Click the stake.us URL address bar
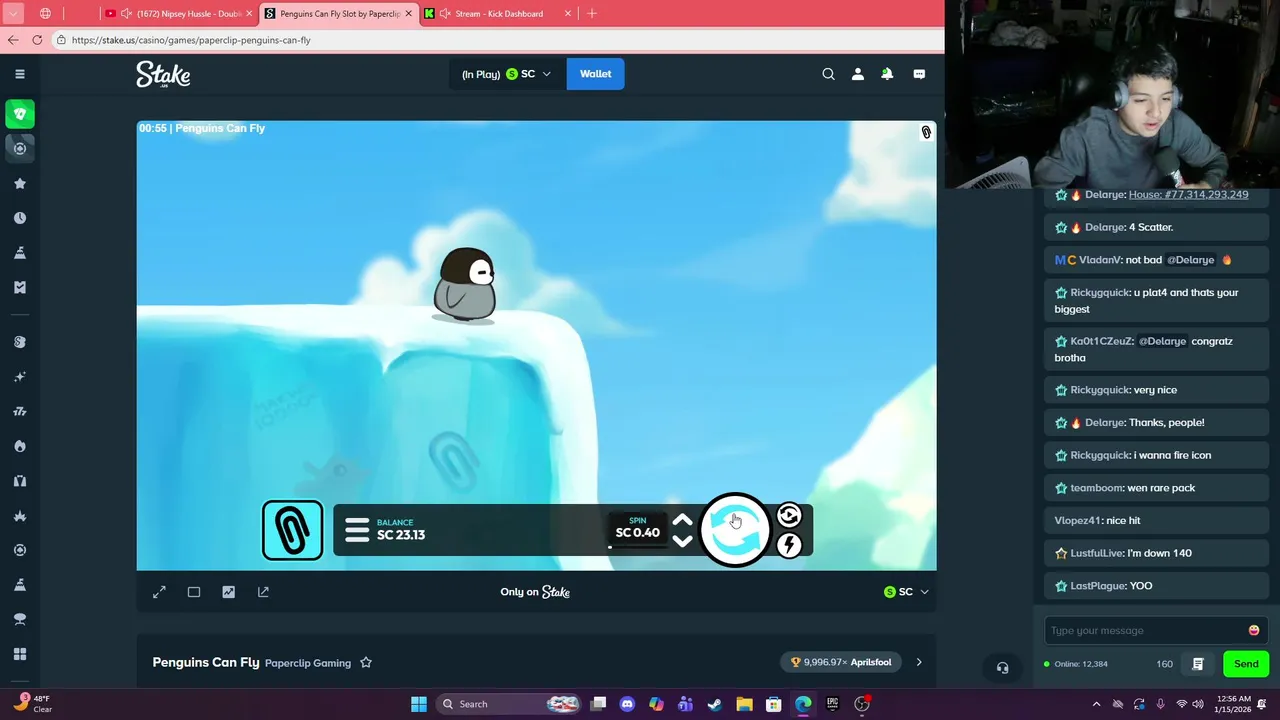This screenshot has height=720, width=1280. 495,40
